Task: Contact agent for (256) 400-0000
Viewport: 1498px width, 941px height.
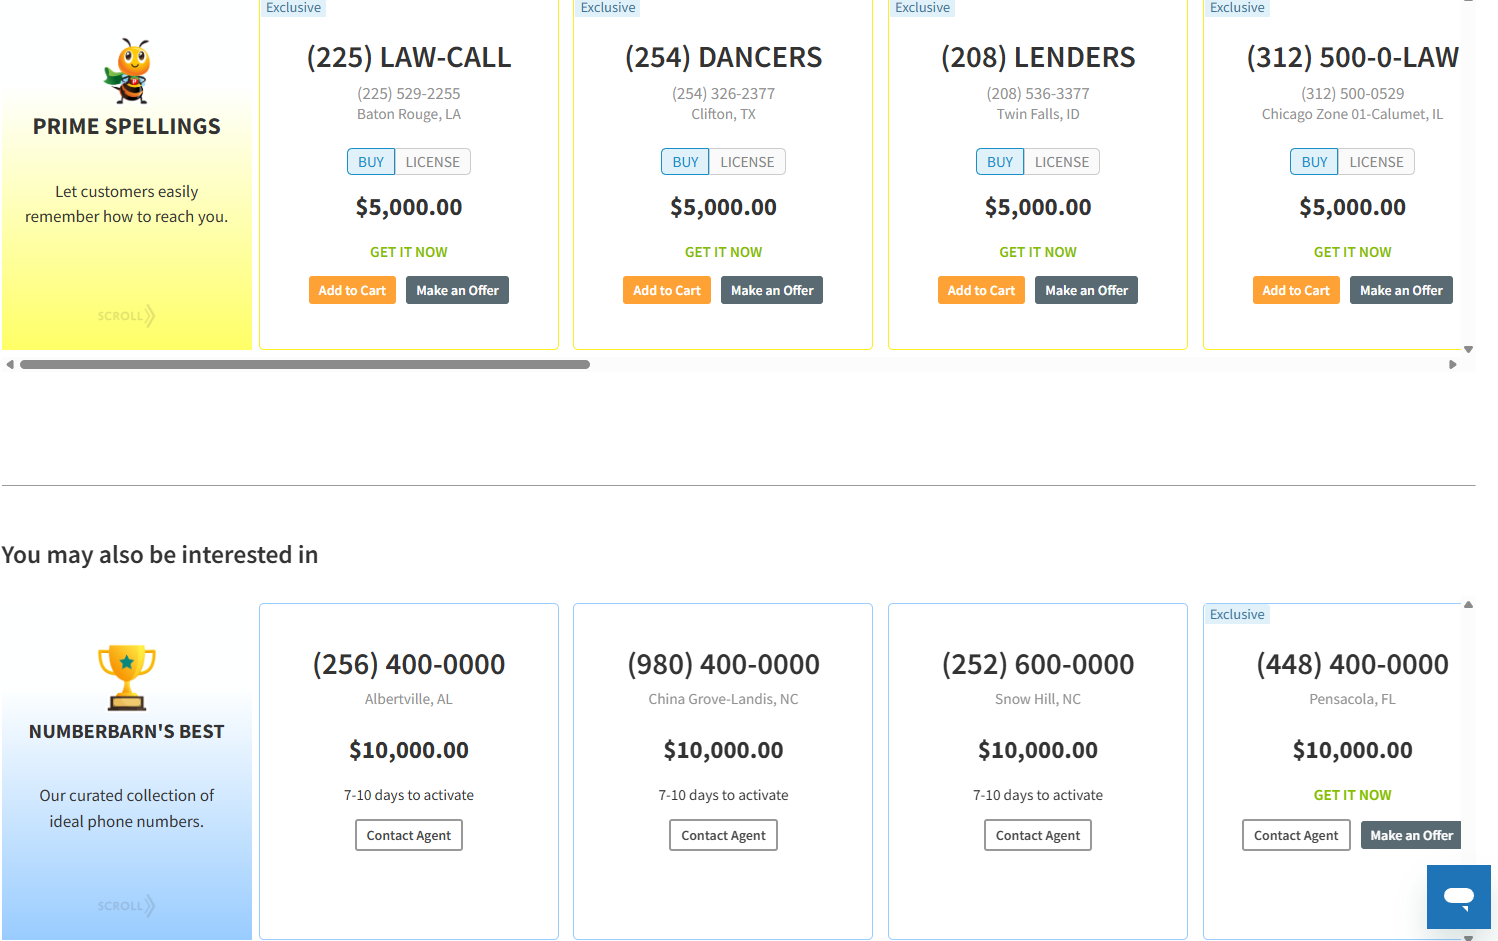Action: click(409, 836)
